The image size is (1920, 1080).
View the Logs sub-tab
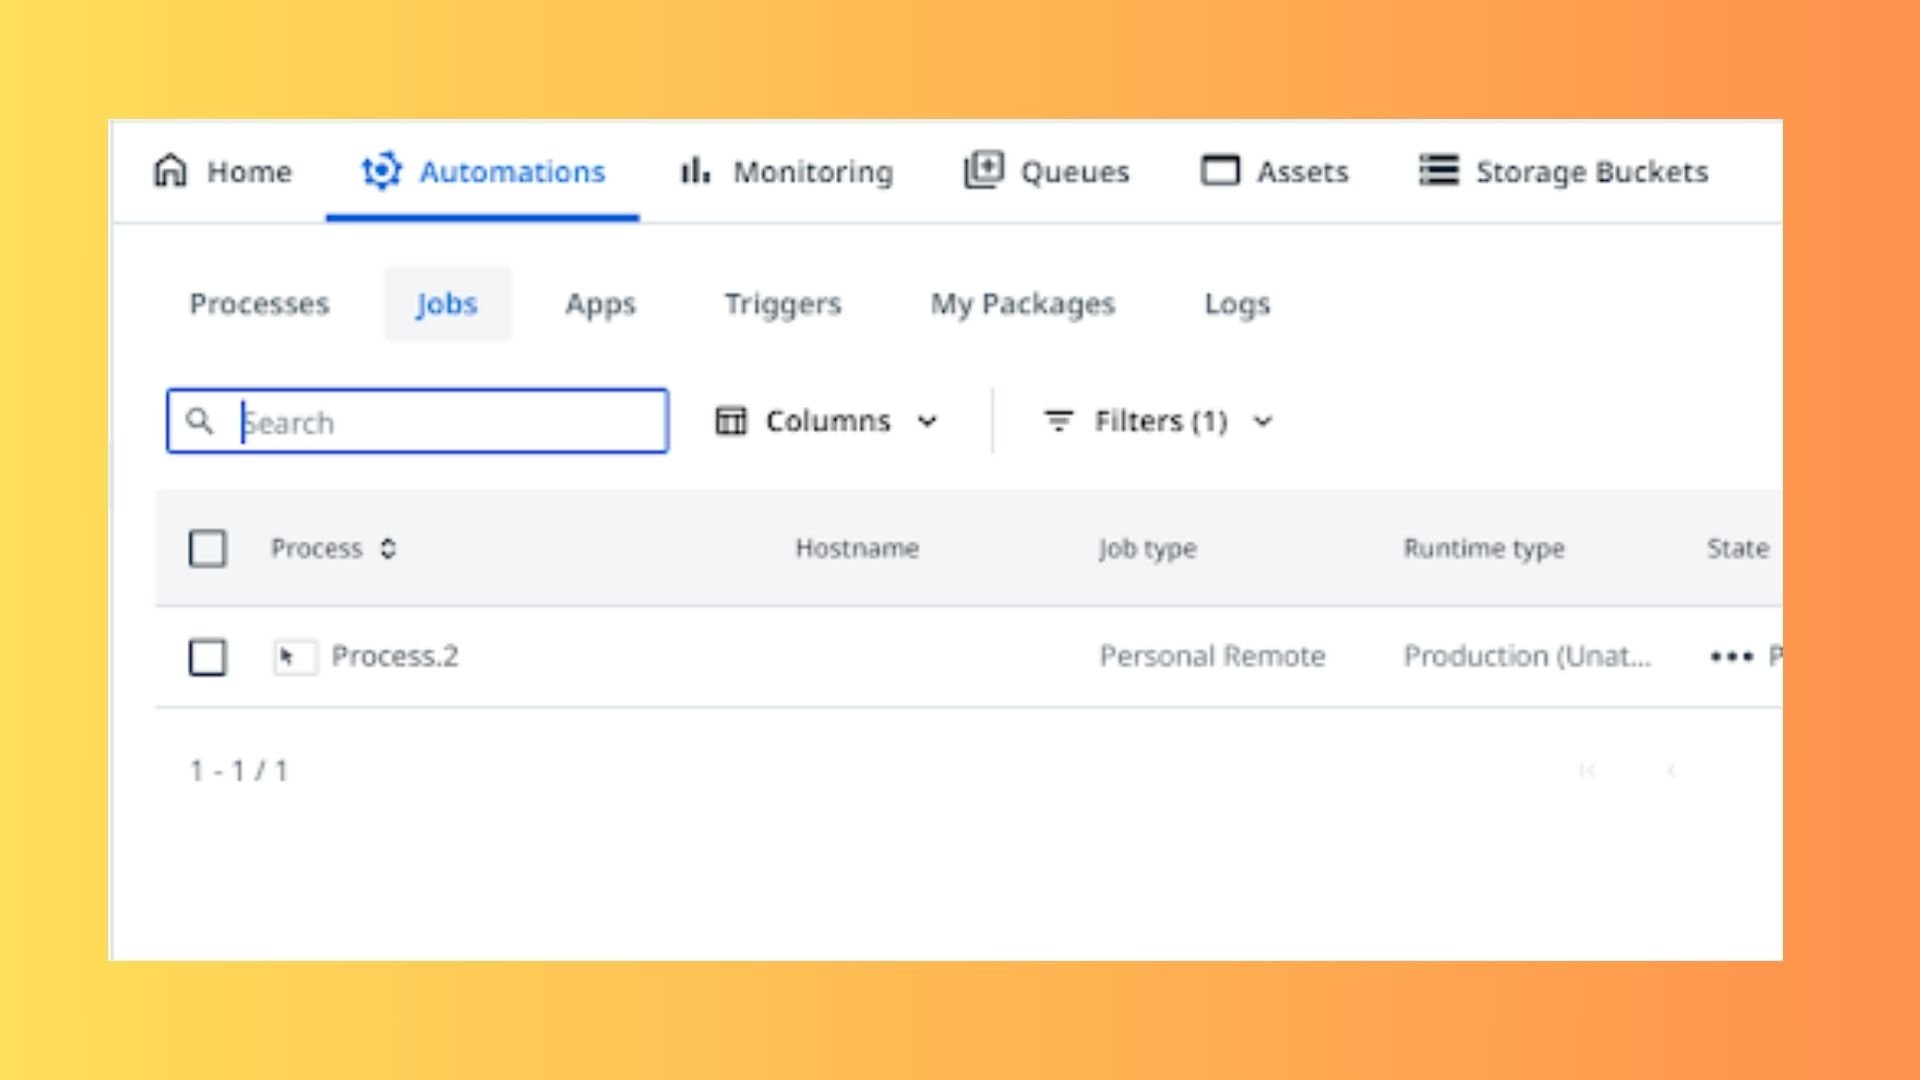pos(1237,304)
